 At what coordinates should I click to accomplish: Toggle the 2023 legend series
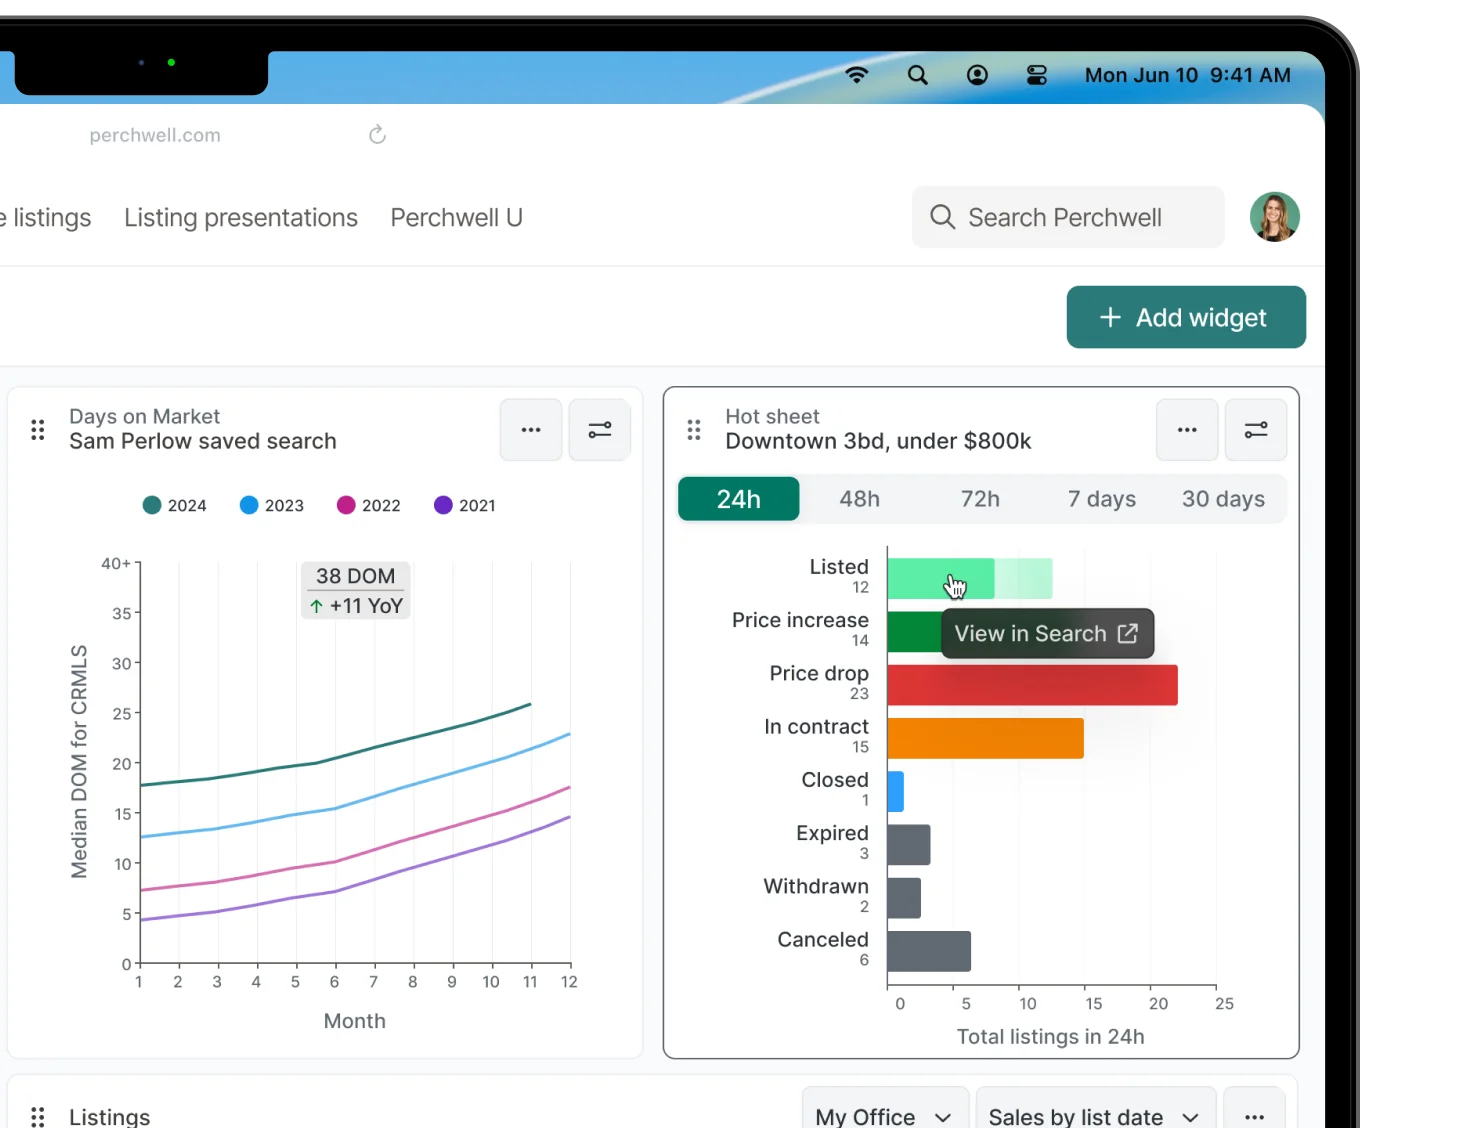tap(272, 505)
